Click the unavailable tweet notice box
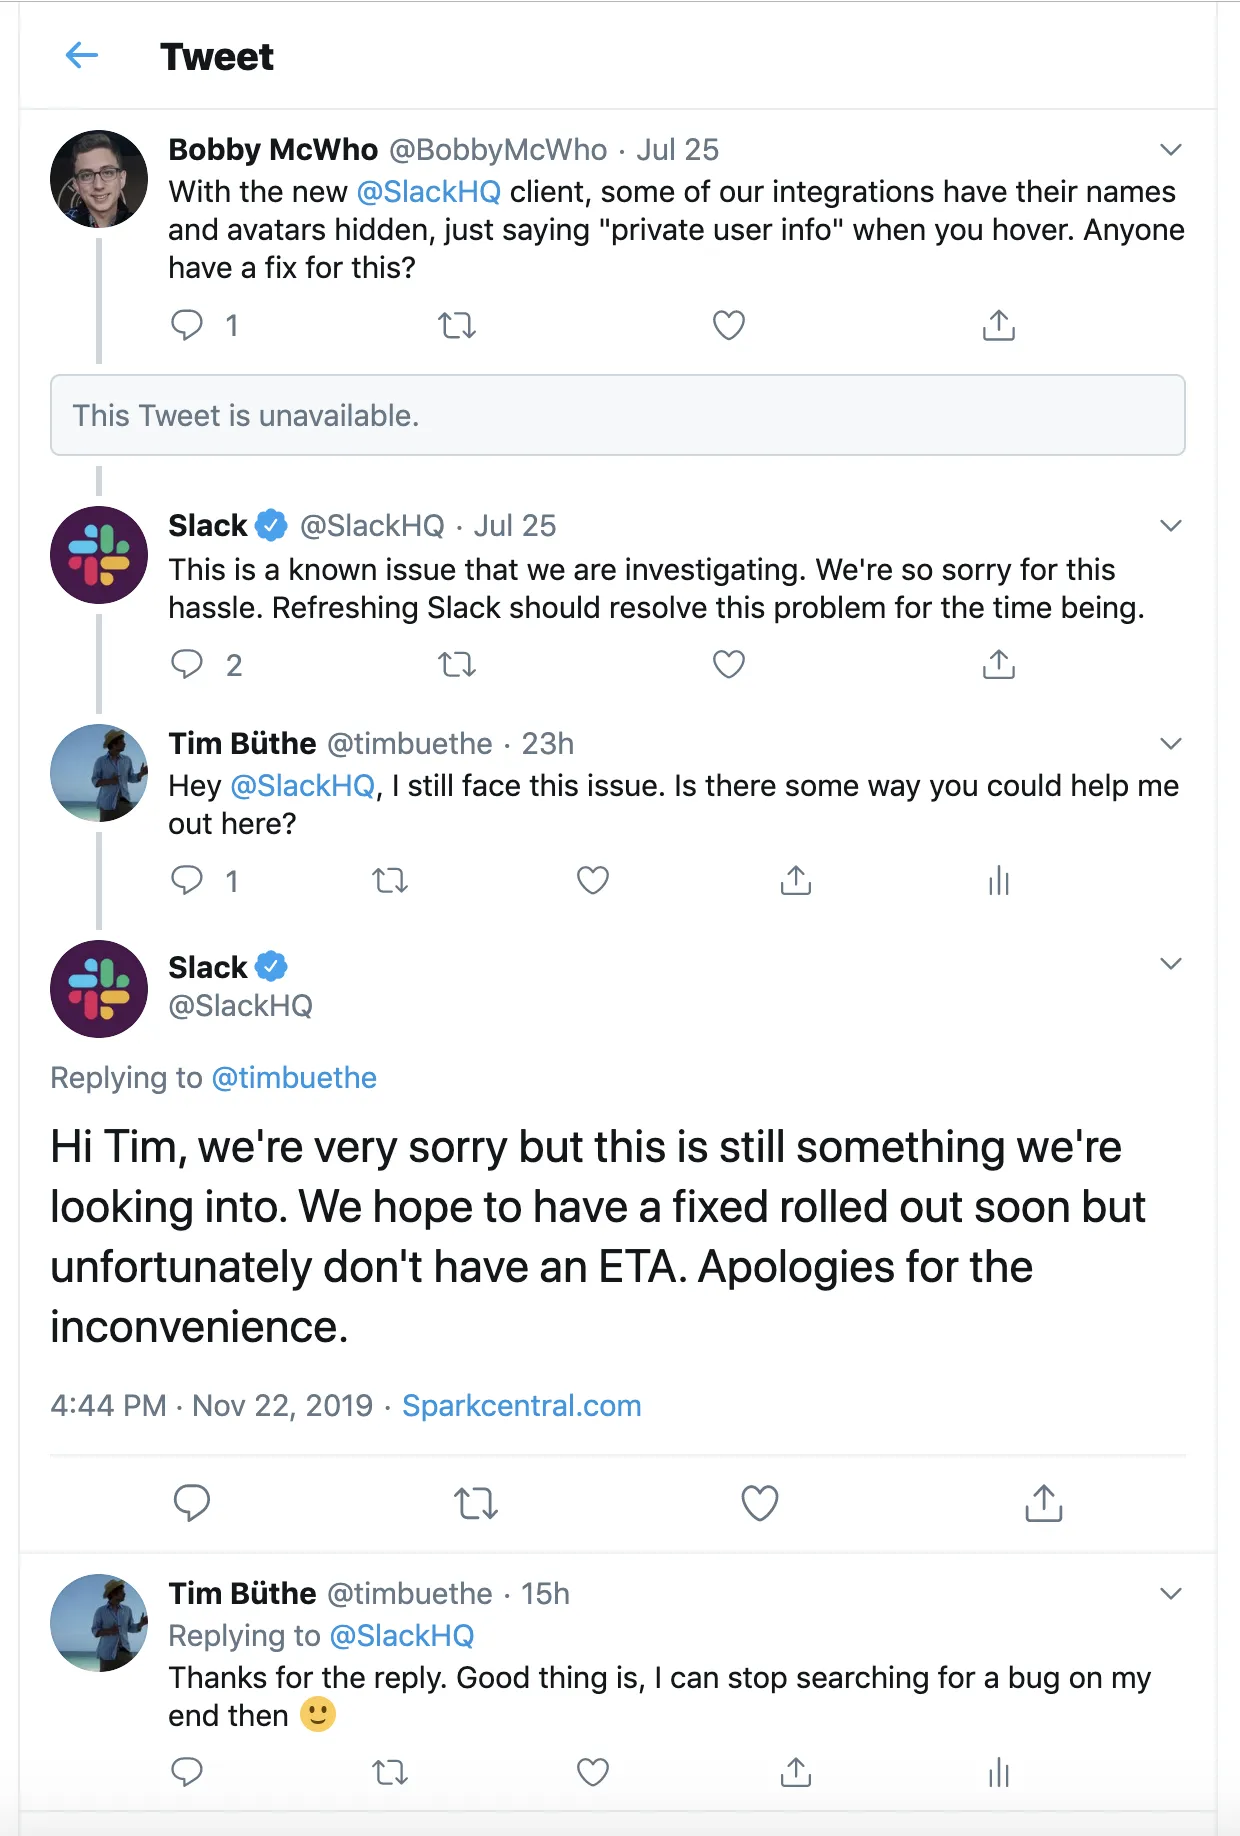Viewport: 1240px width, 1836px height. click(617, 415)
